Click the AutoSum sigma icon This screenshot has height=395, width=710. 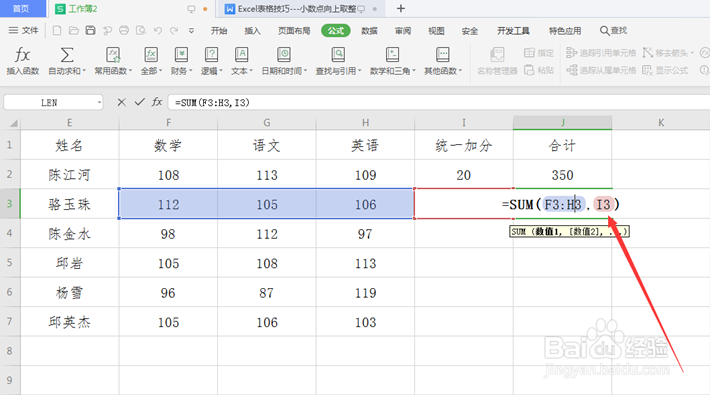click(x=67, y=55)
